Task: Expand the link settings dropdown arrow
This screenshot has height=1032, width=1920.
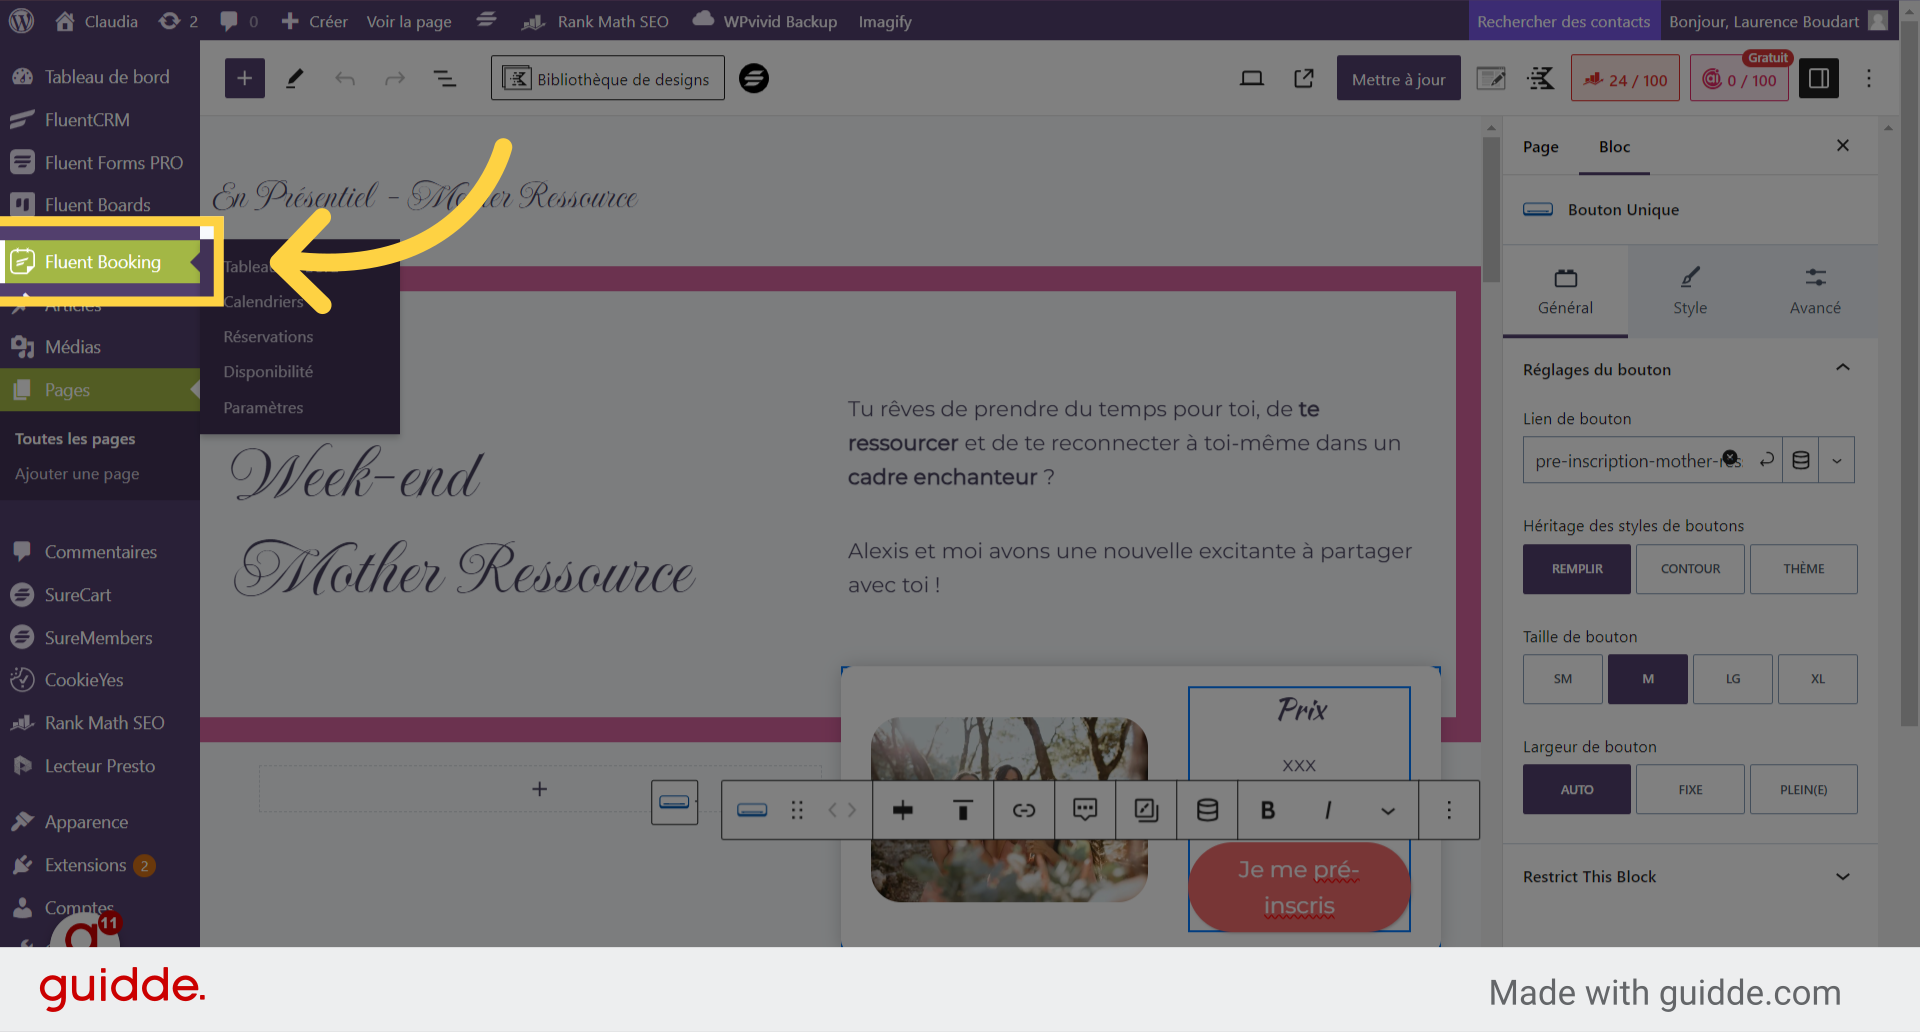Action: (x=1837, y=460)
